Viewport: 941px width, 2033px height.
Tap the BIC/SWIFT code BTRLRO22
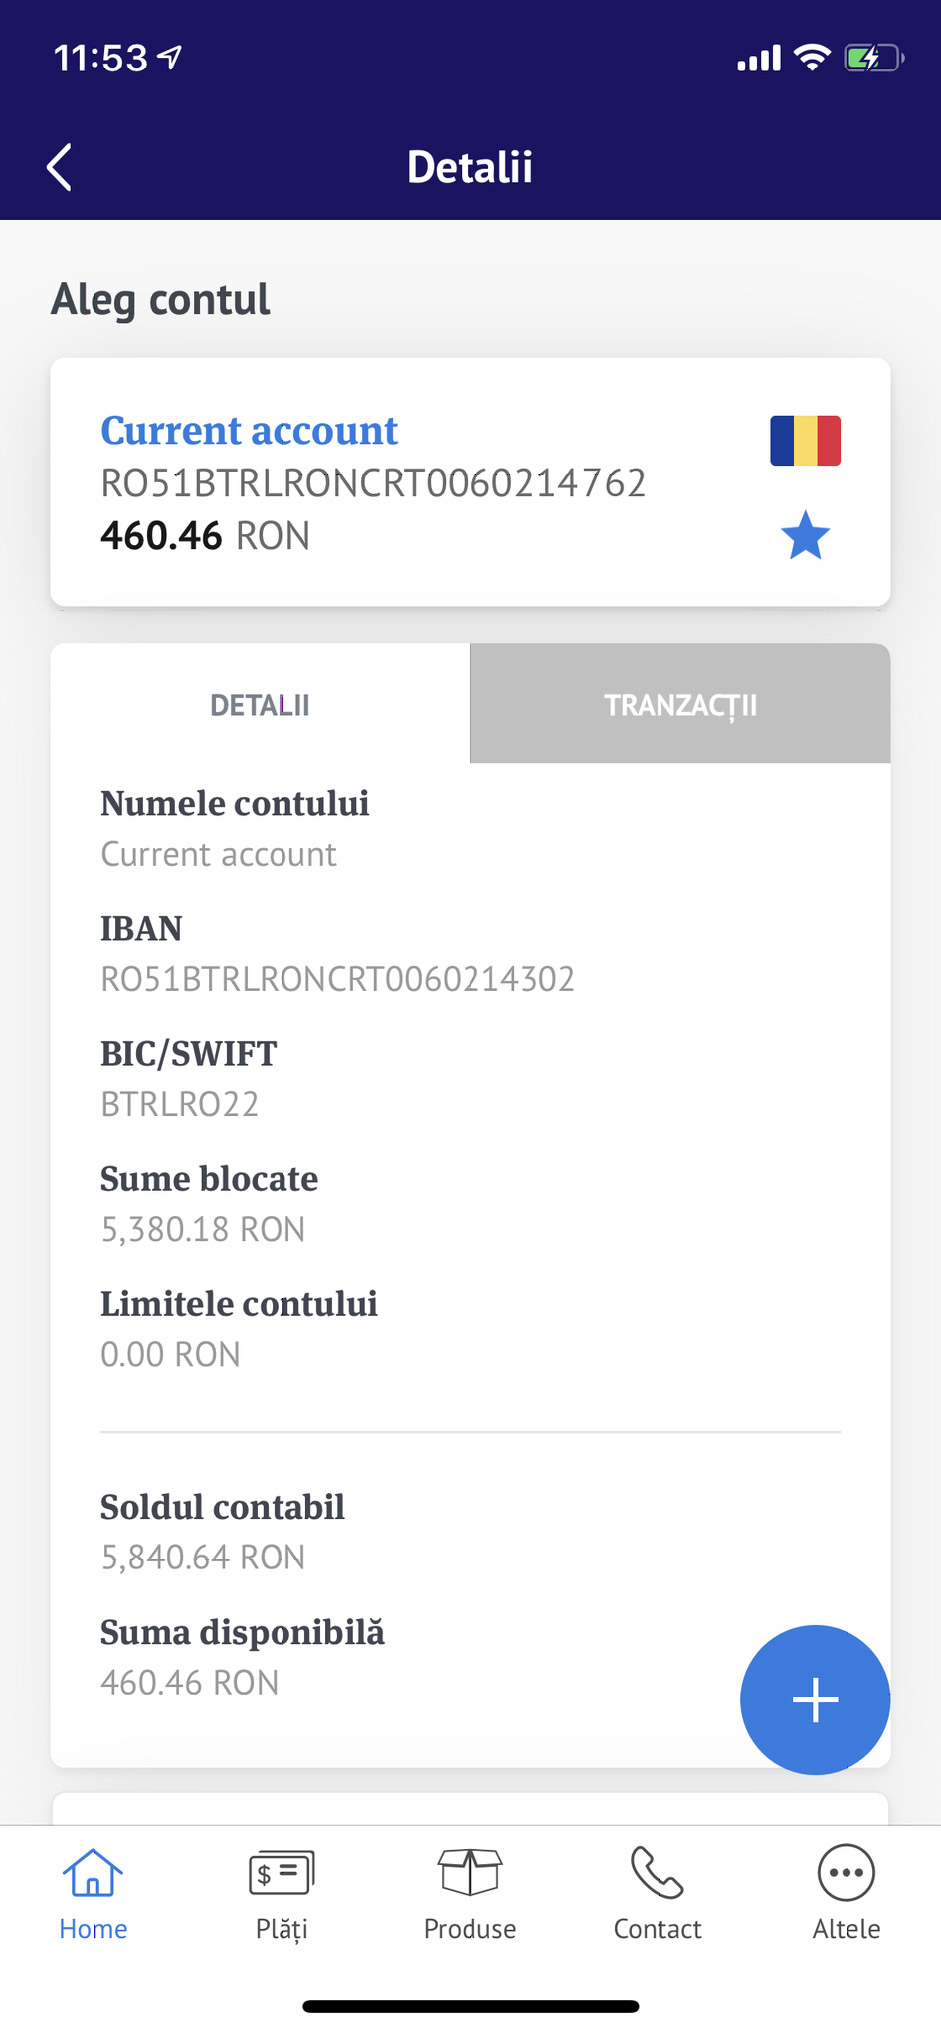point(180,1104)
